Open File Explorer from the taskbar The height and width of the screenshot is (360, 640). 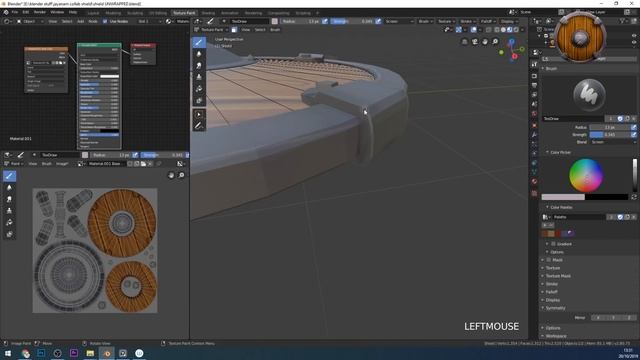pyautogui.click(x=90, y=353)
